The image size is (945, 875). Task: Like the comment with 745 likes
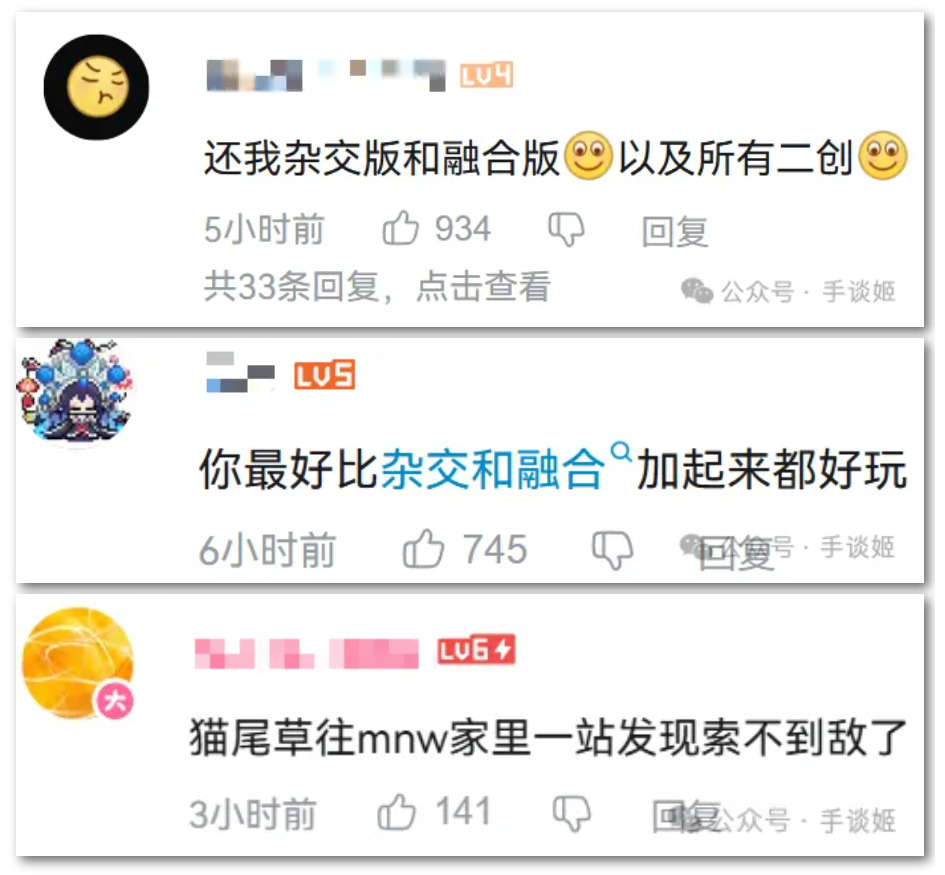[x=423, y=549]
